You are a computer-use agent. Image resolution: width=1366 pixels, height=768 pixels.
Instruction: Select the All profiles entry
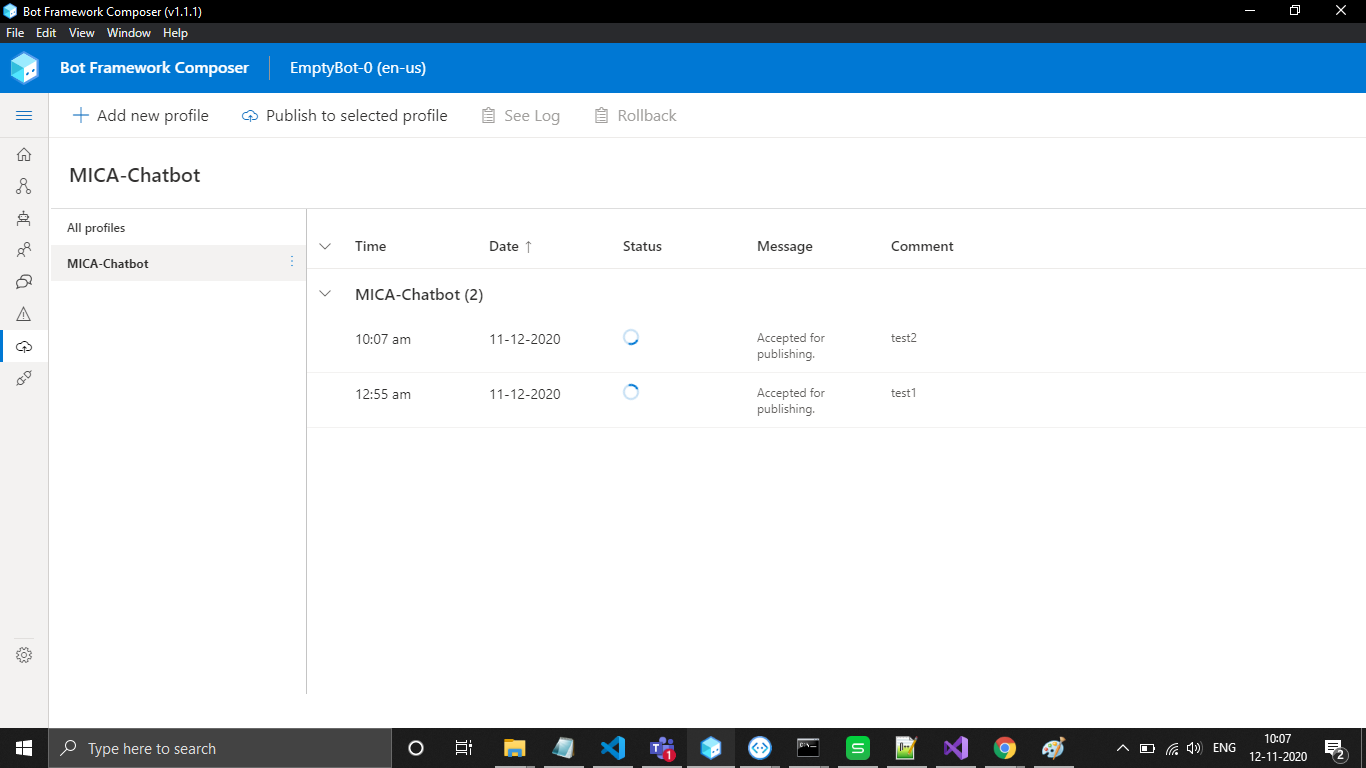click(x=95, y=227)
